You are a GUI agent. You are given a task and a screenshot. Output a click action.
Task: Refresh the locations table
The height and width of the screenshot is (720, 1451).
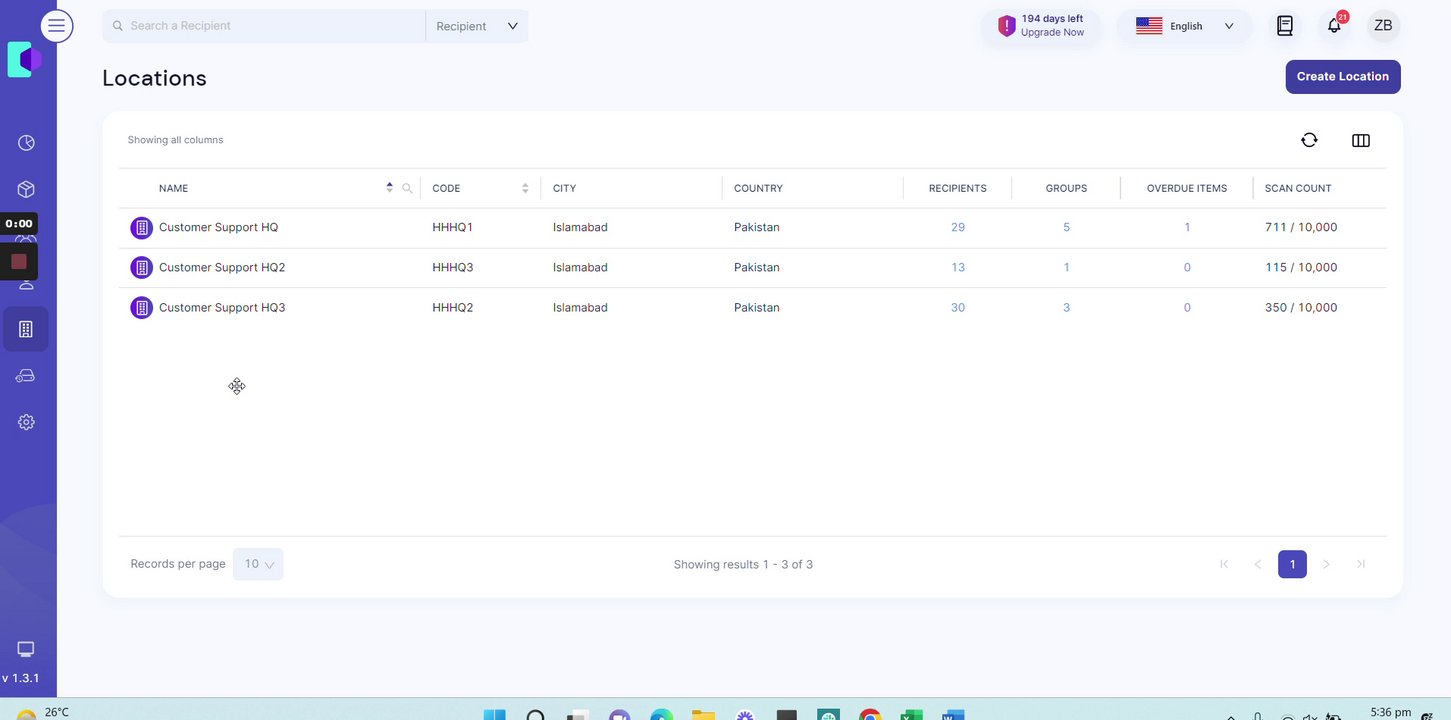click(x=1309, y=140)
